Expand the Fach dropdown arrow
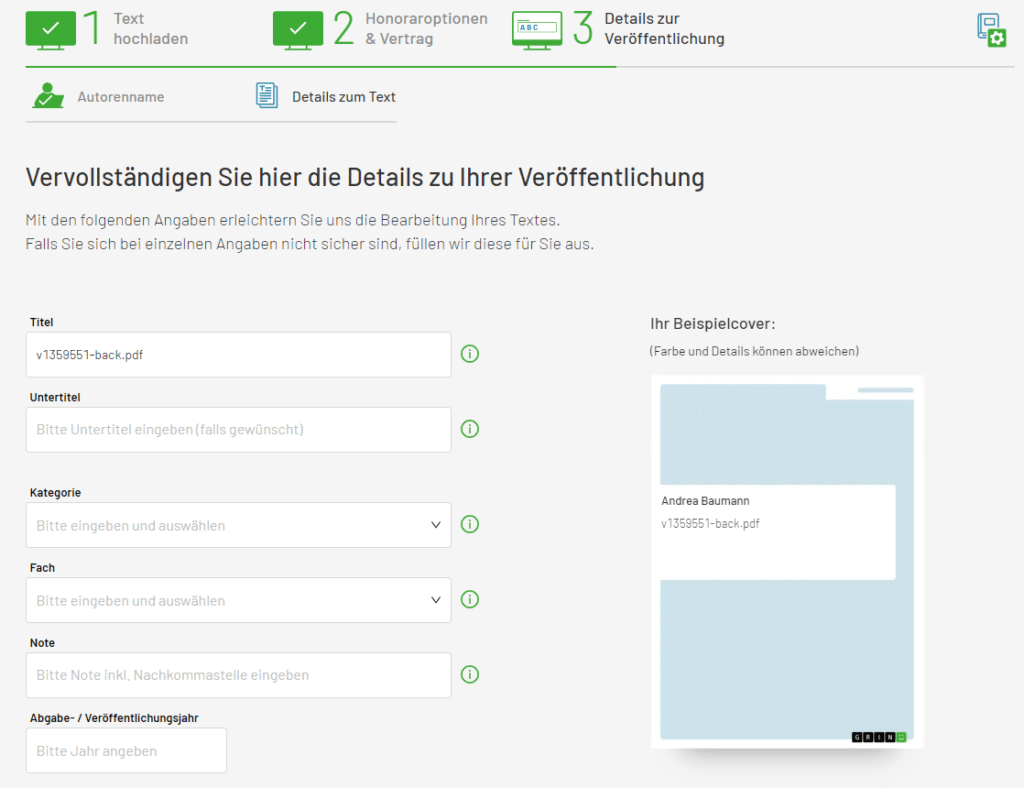 pyautogui.click(x=436, y=600)
